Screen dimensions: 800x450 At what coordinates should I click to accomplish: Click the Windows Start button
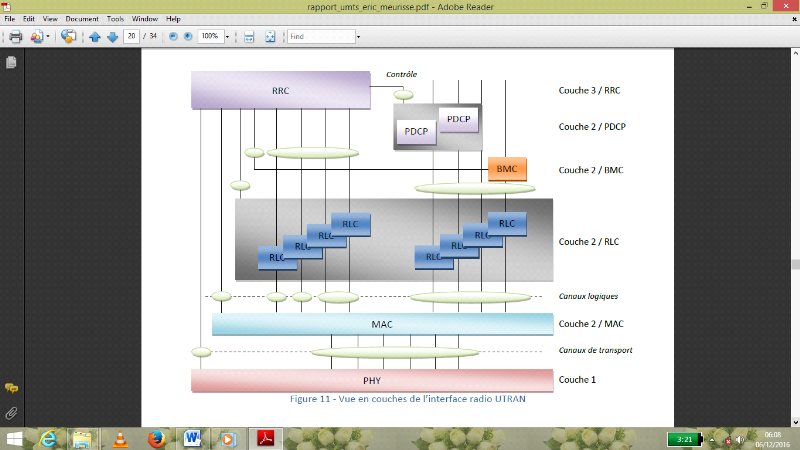(15, 438)
